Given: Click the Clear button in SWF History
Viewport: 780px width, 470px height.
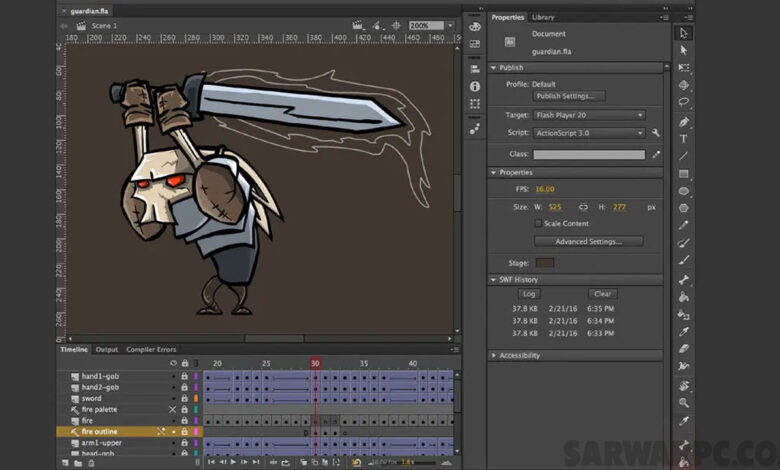Looking at the screenshot, I should pos(602,294).
